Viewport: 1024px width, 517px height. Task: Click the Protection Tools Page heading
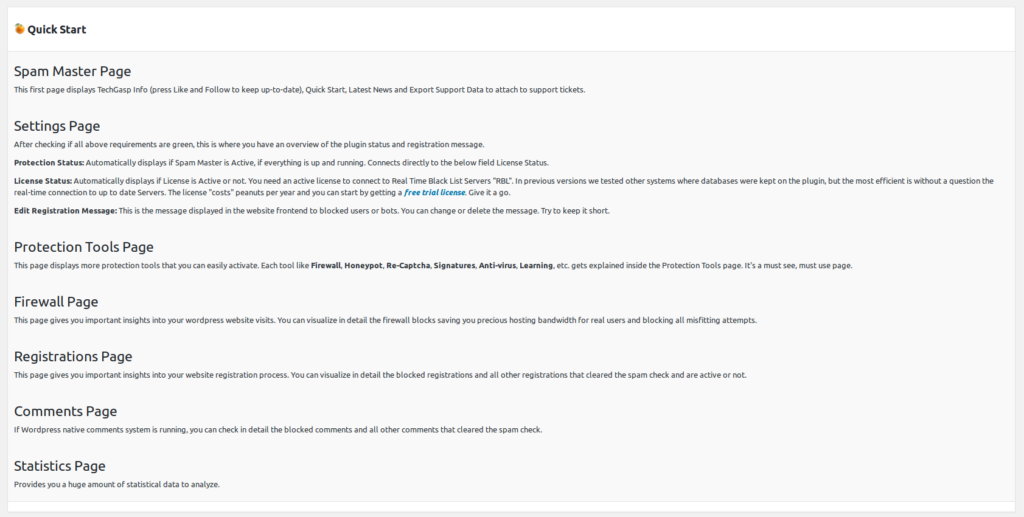click(x=84, y=247)
